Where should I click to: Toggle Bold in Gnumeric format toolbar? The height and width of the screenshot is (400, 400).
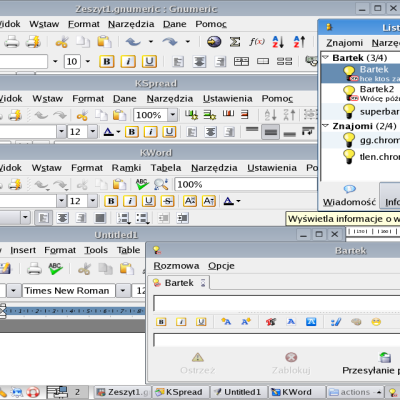coord(107,62)
